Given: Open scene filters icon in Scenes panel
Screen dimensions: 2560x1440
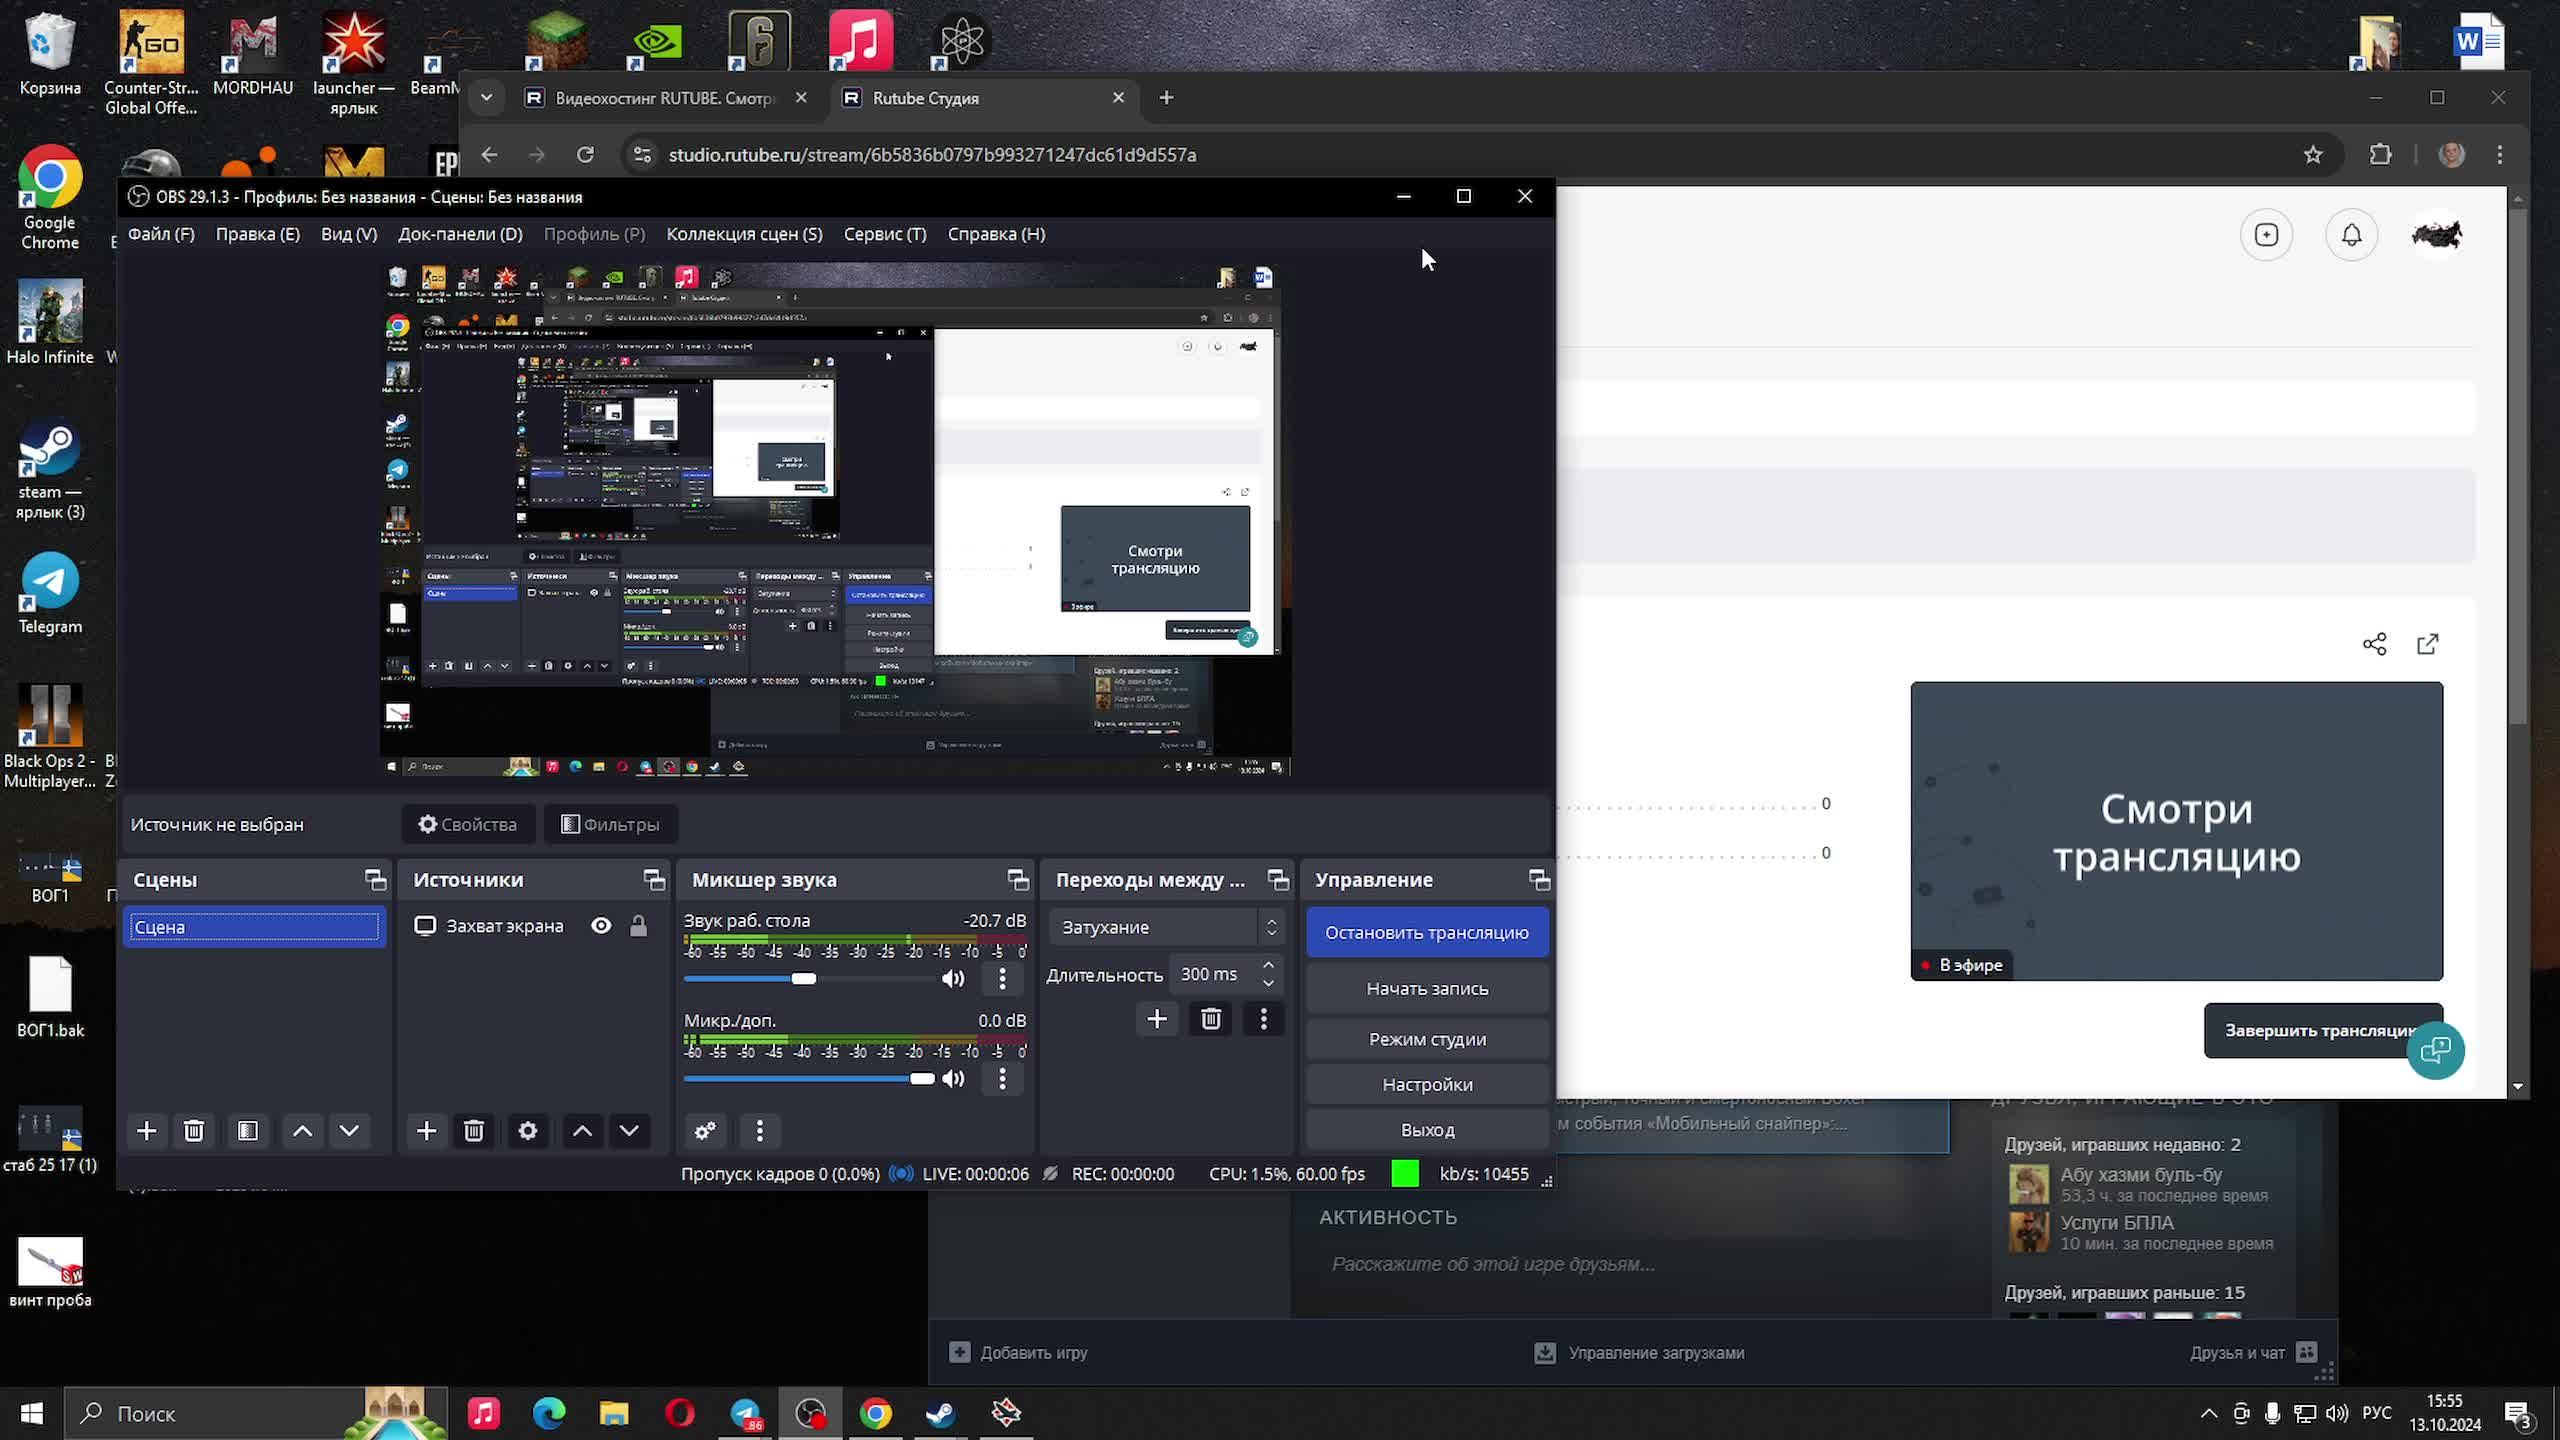Looking at the screenshot, I should (x=248, y=1131).
